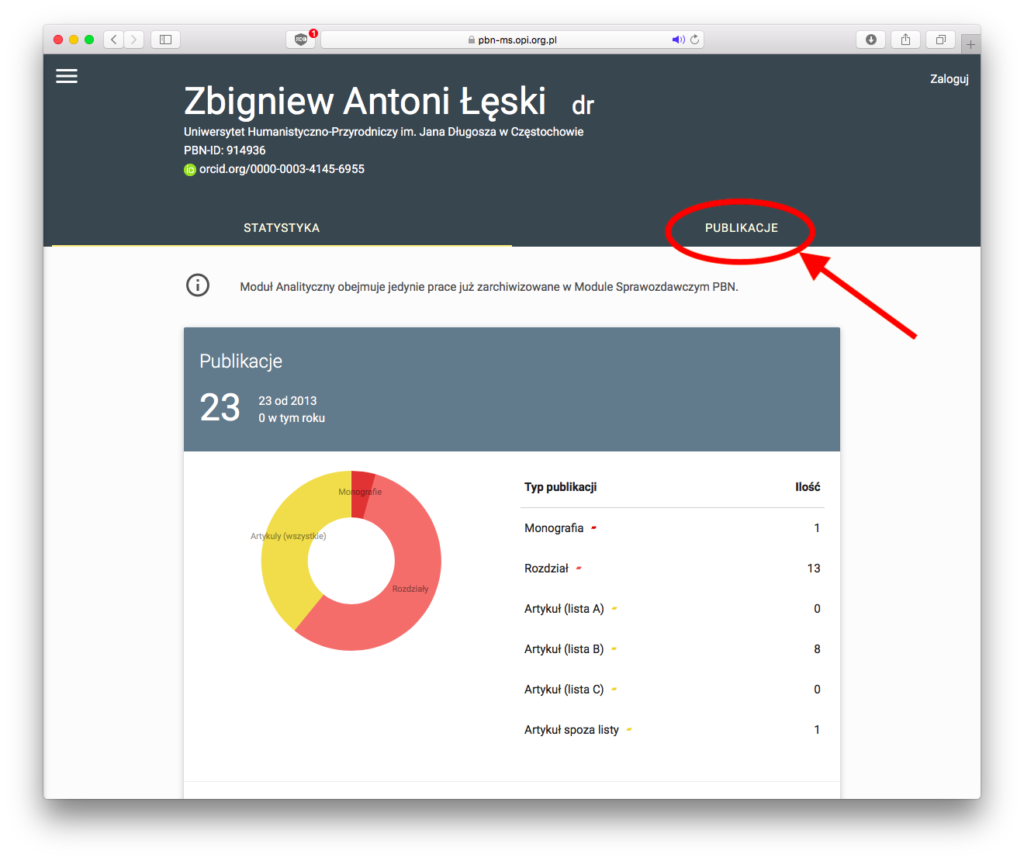This screenshot has width=1024, height=861.
Task: Open the orcid.org/0000-0003-4145-6955 link
Action: (281, 169)
